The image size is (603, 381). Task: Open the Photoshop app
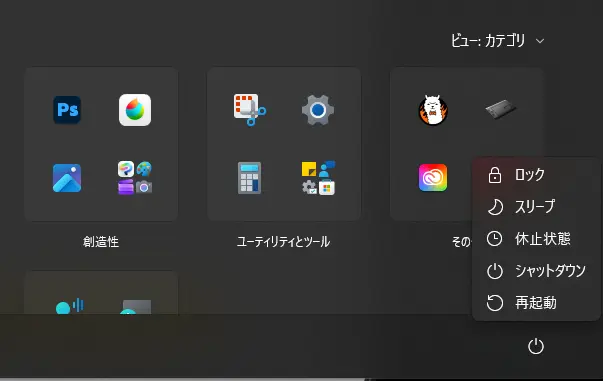coord(67,110)
